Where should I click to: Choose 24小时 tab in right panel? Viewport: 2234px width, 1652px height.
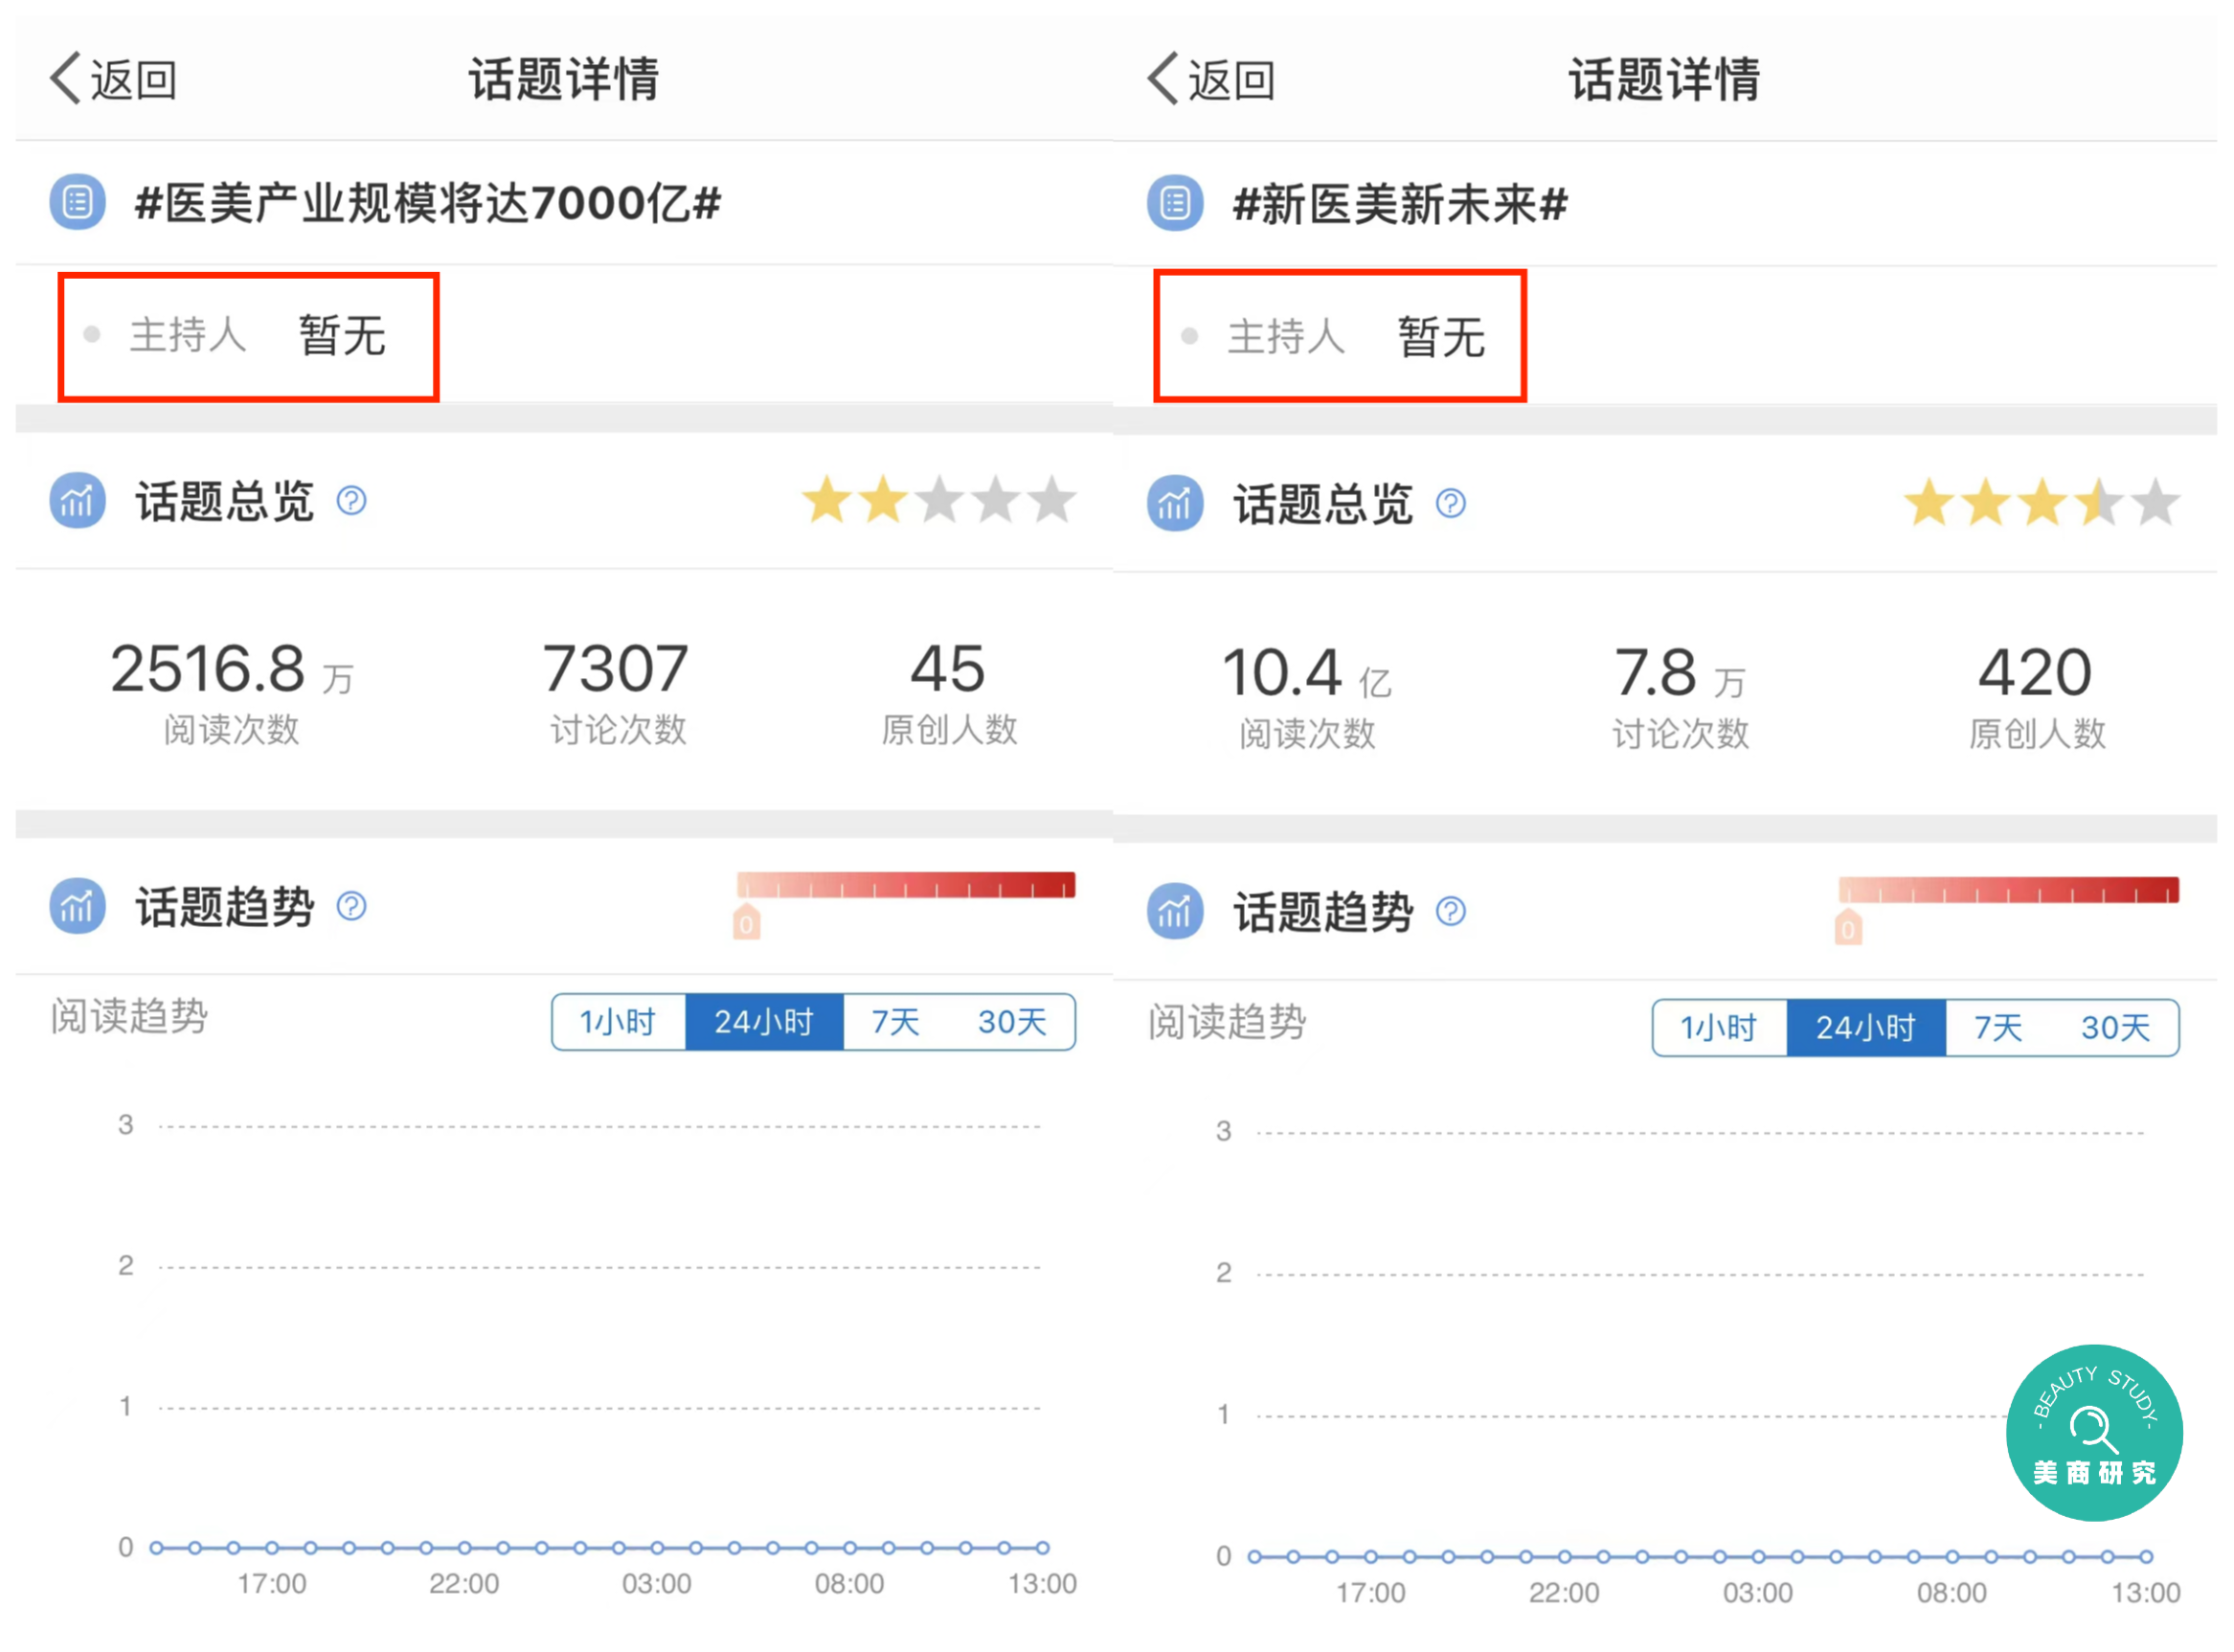point(1865,1027)
